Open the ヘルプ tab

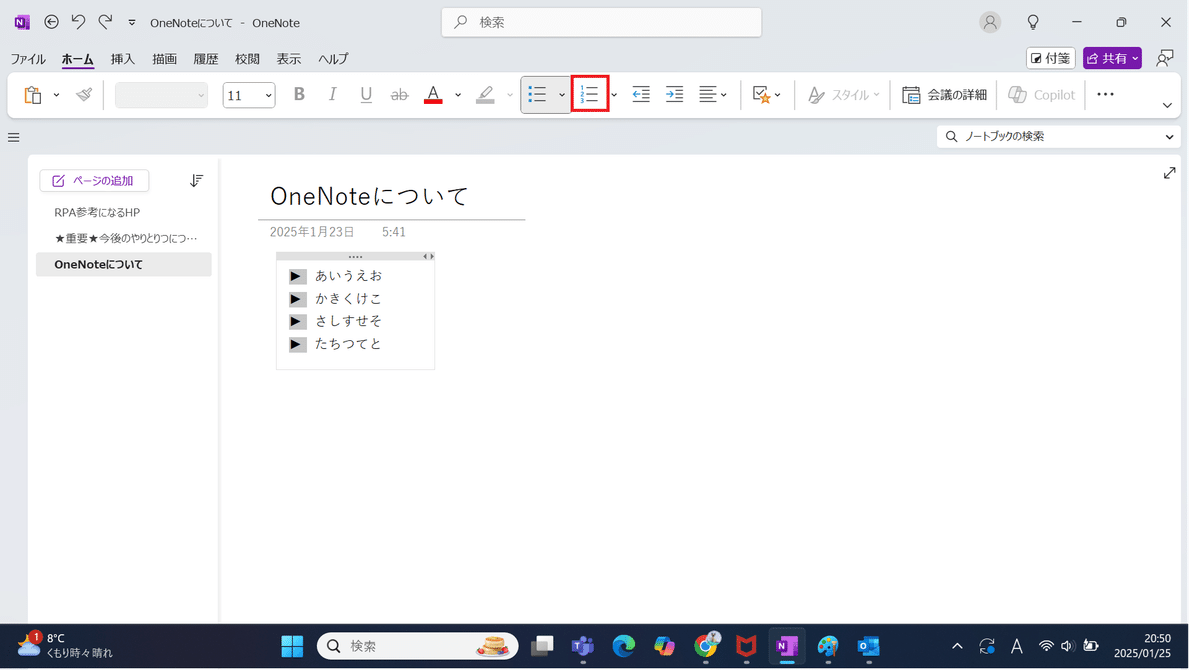333,59
